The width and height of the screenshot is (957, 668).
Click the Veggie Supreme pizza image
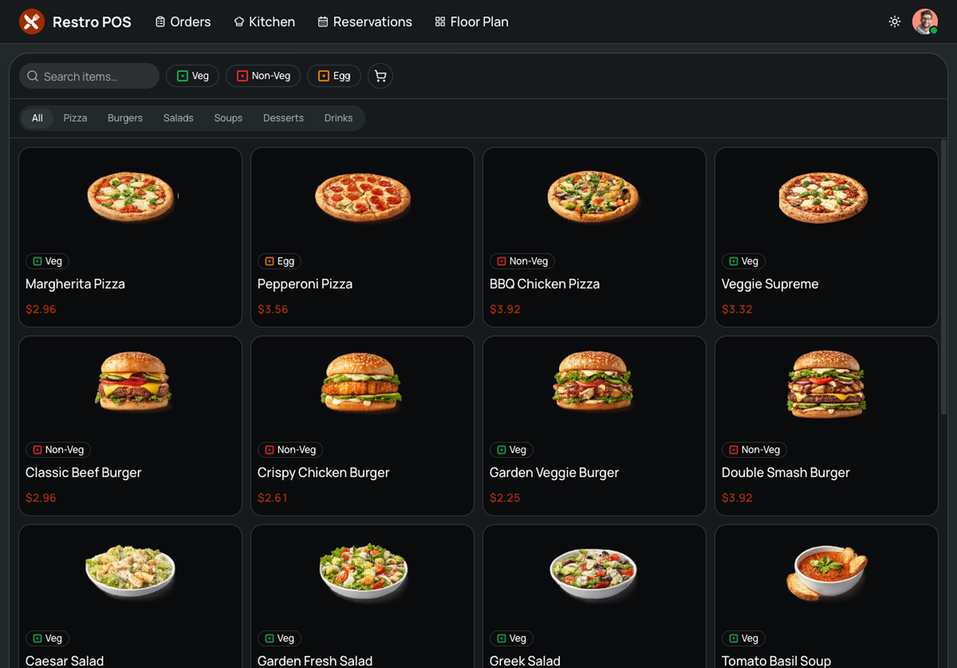coord(823,198)
